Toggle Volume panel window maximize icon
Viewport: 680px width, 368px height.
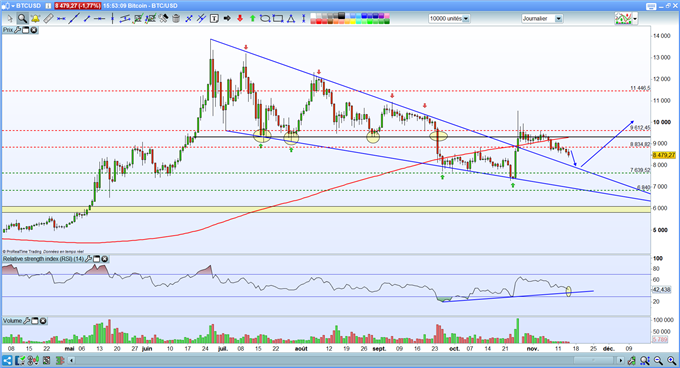(x=35, y=321)
